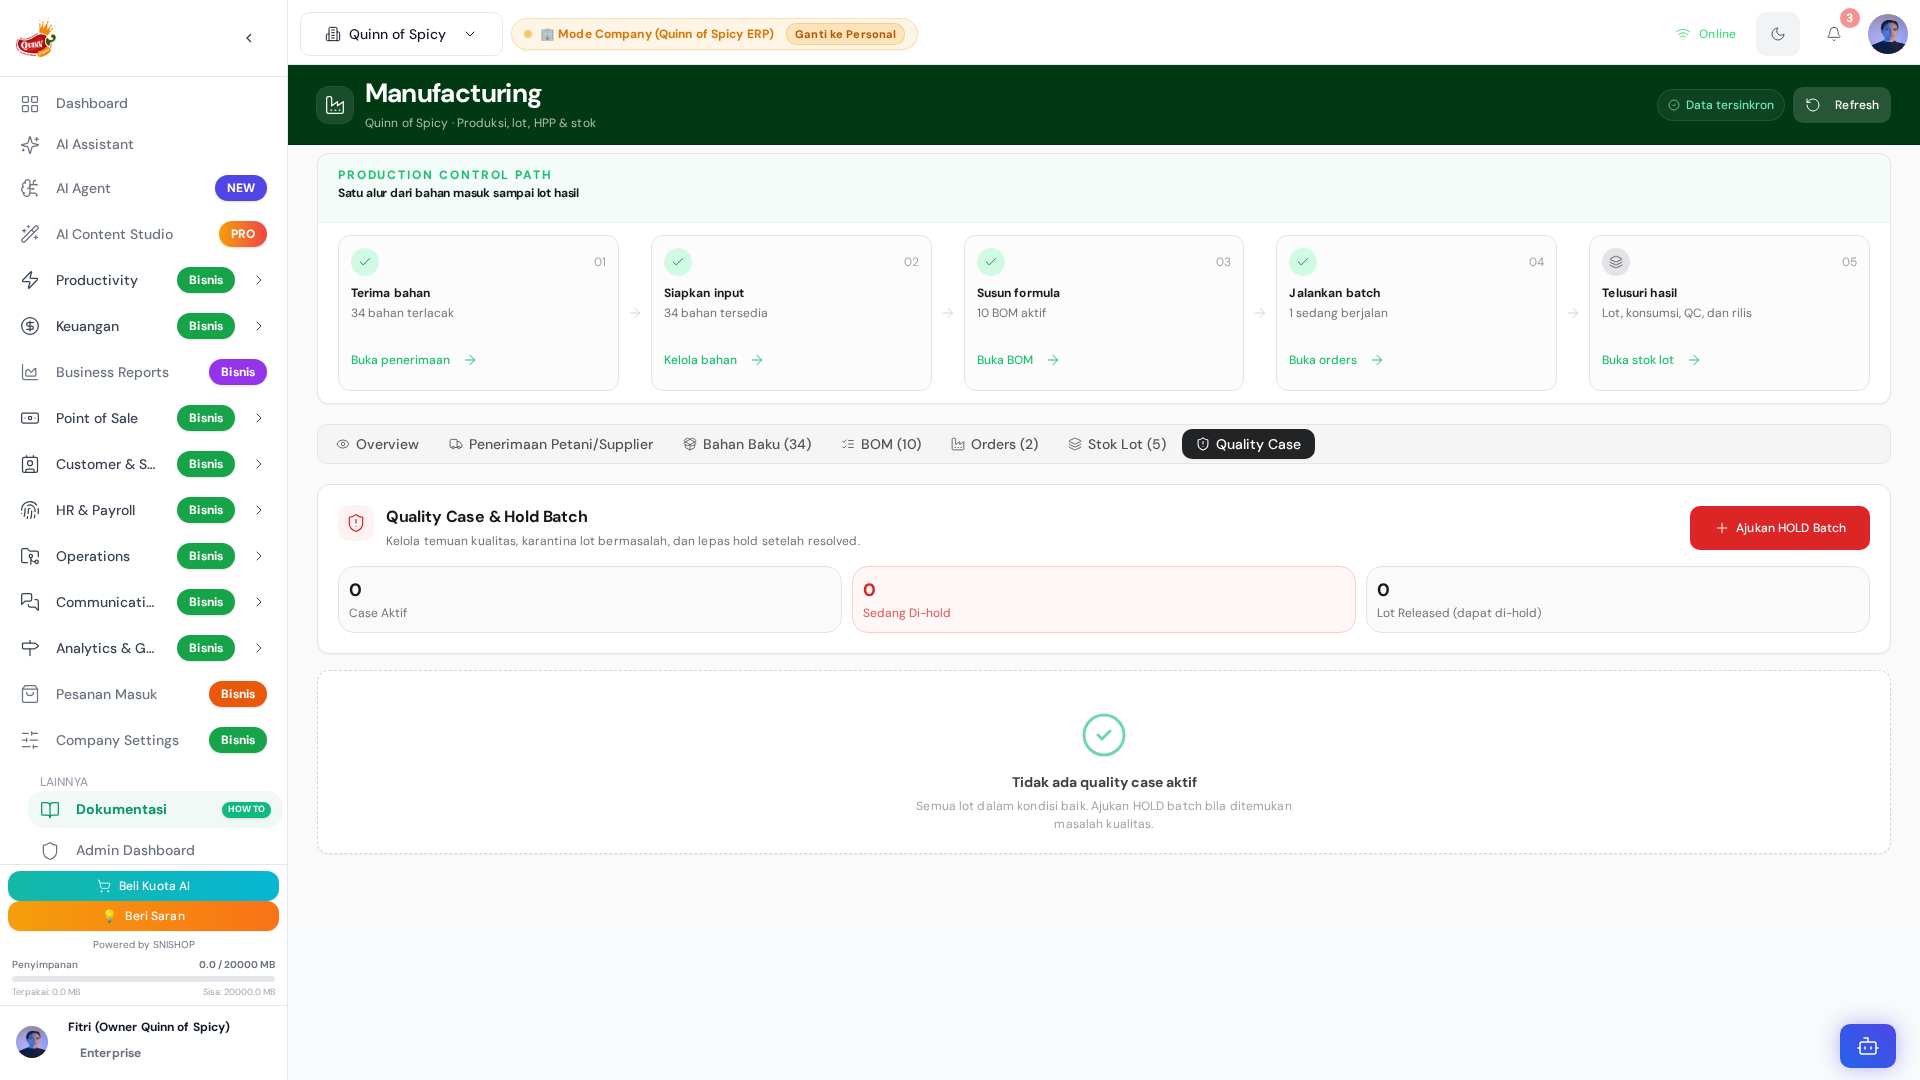Collapse the sidebar with the left chevron

[249, 38]
